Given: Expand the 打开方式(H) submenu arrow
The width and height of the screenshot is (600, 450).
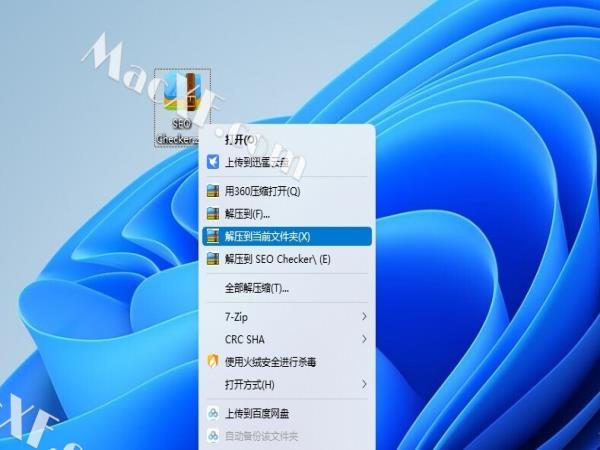Looking at the screenshot, I should tap(364, 385).
